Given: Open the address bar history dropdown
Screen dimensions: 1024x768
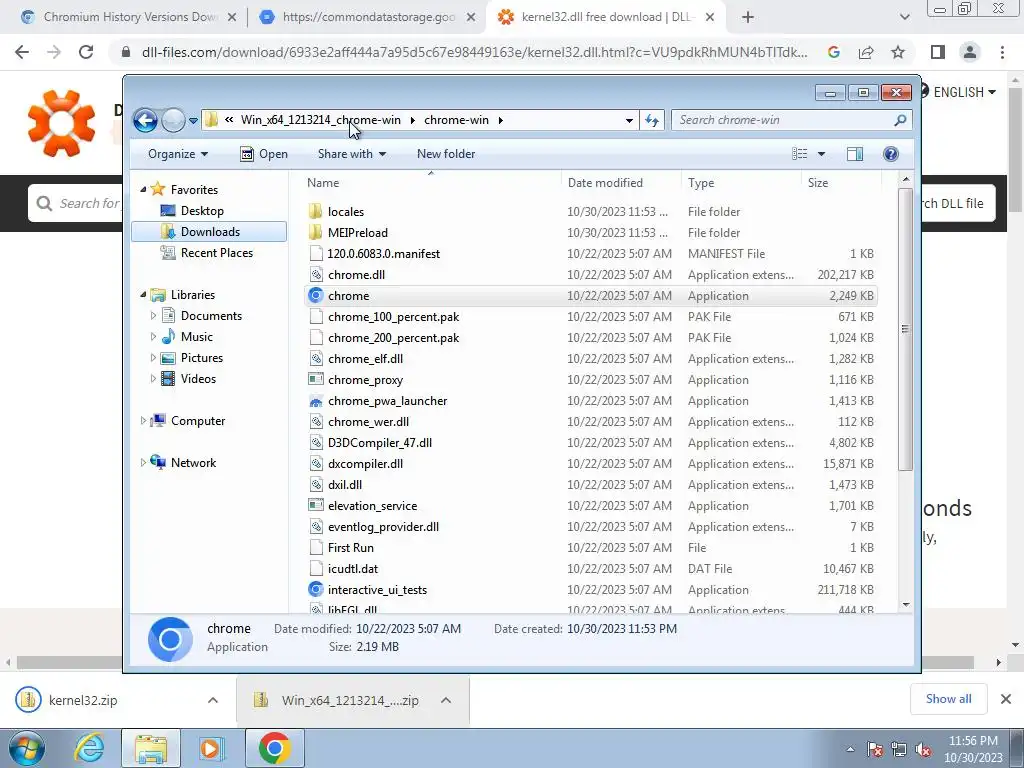Looking at the screenshot, I should pyautogui.click(x=629, y=120).
